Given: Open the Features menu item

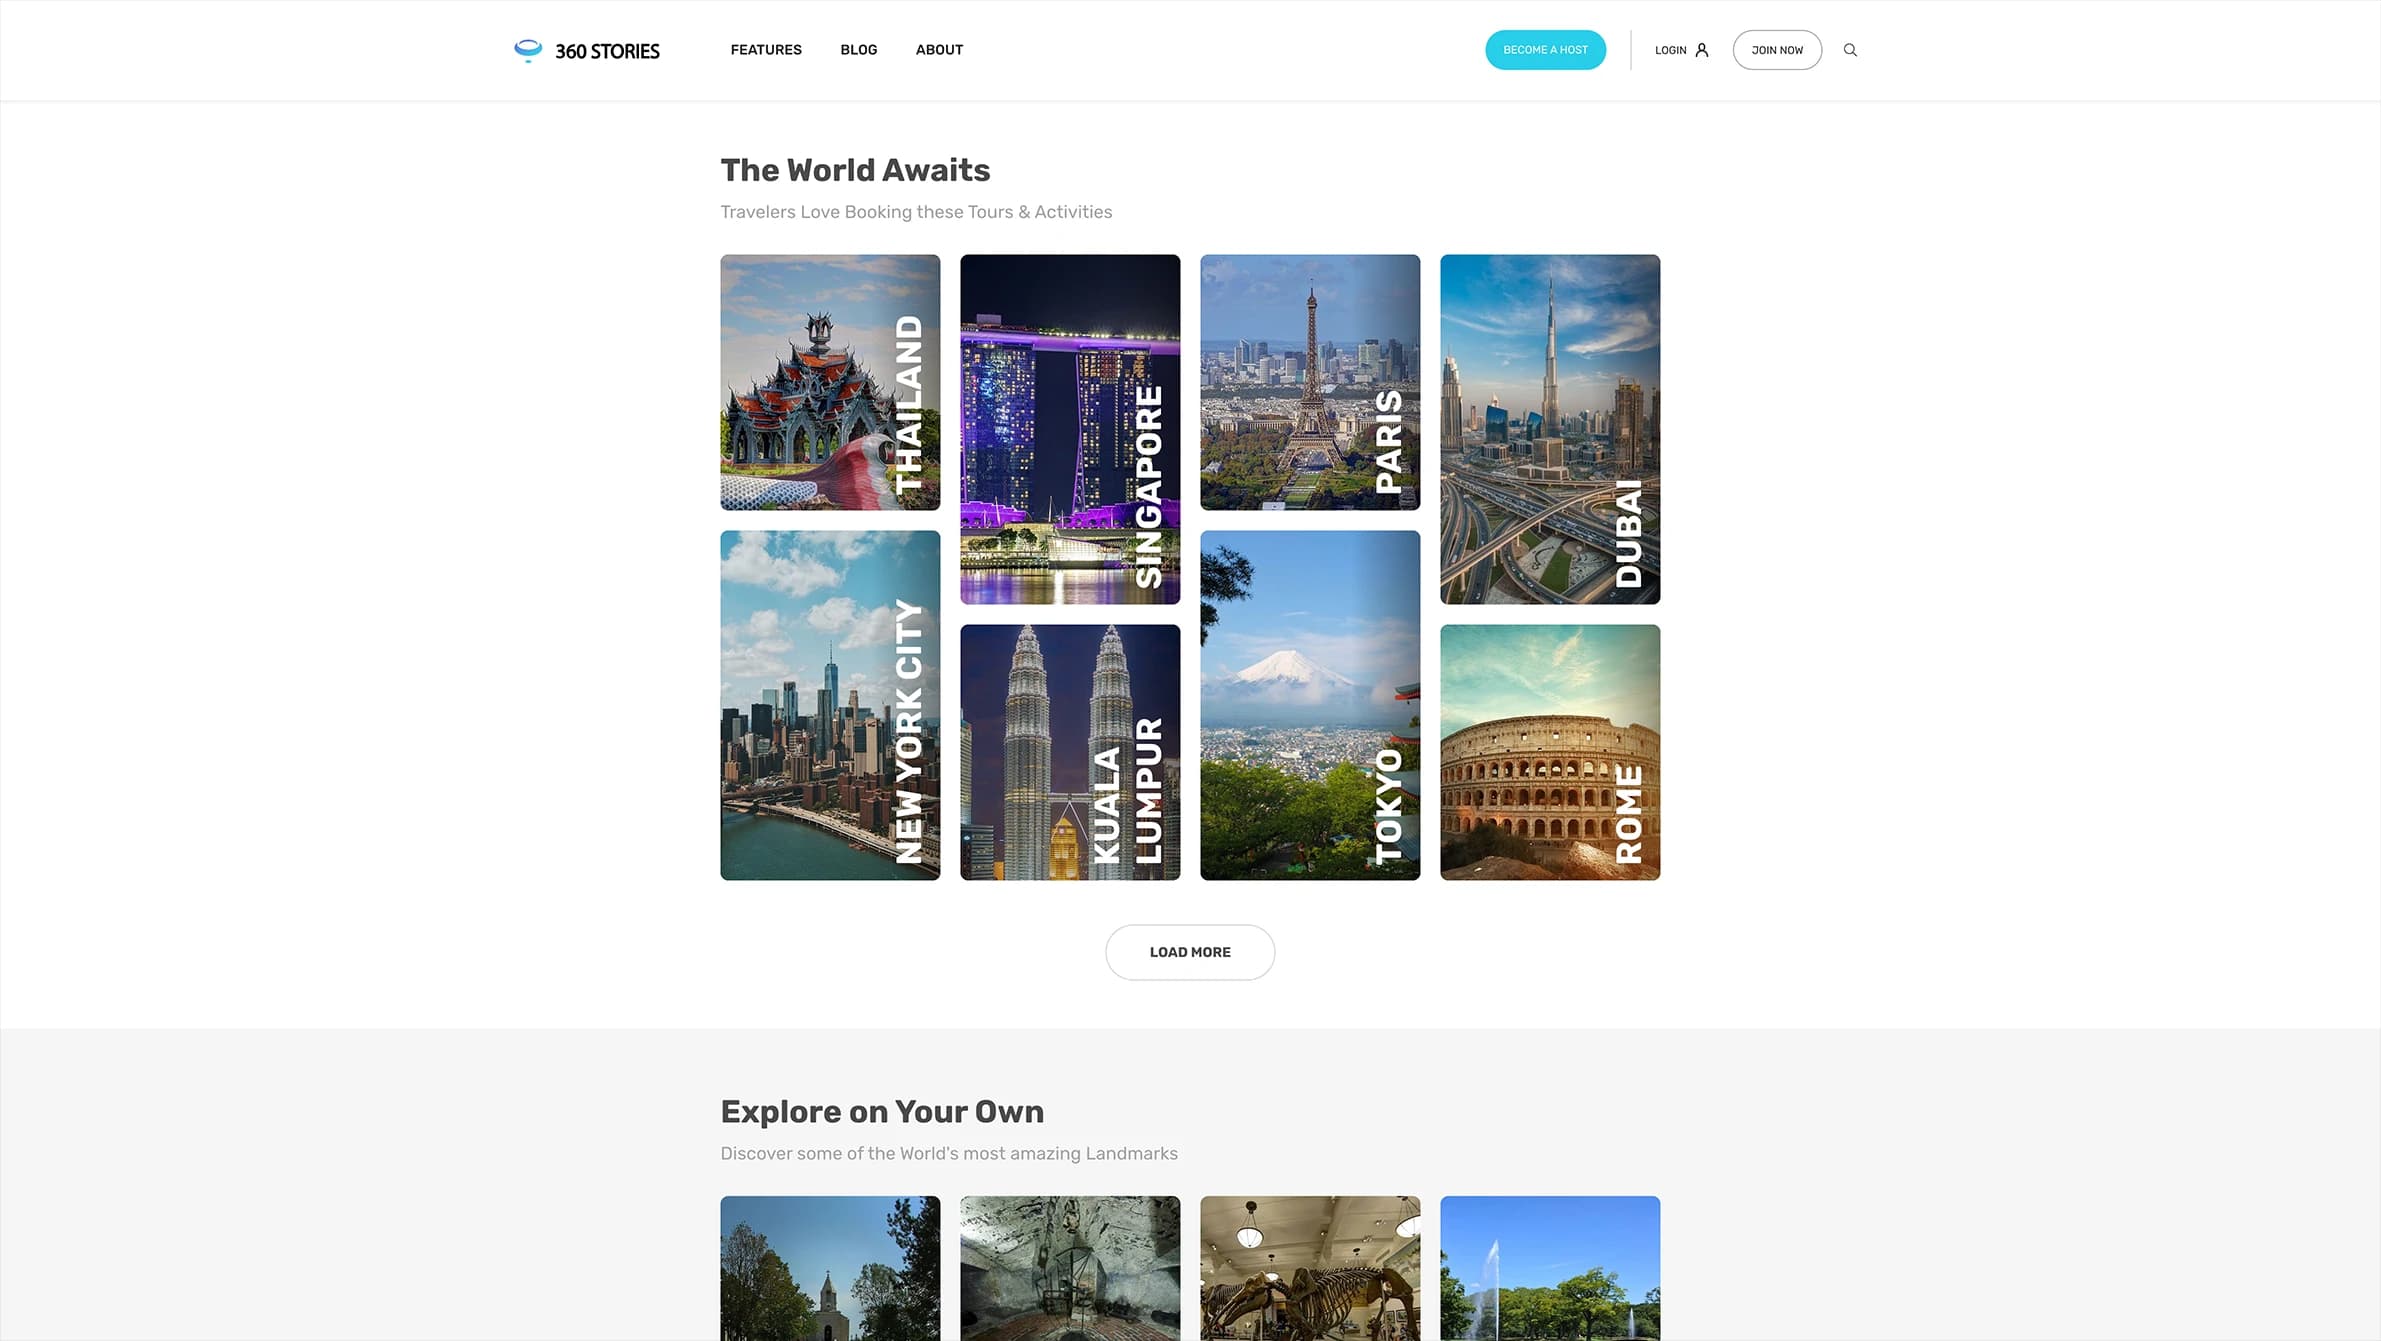Looking at the screenshot, I should click(766, 50).
